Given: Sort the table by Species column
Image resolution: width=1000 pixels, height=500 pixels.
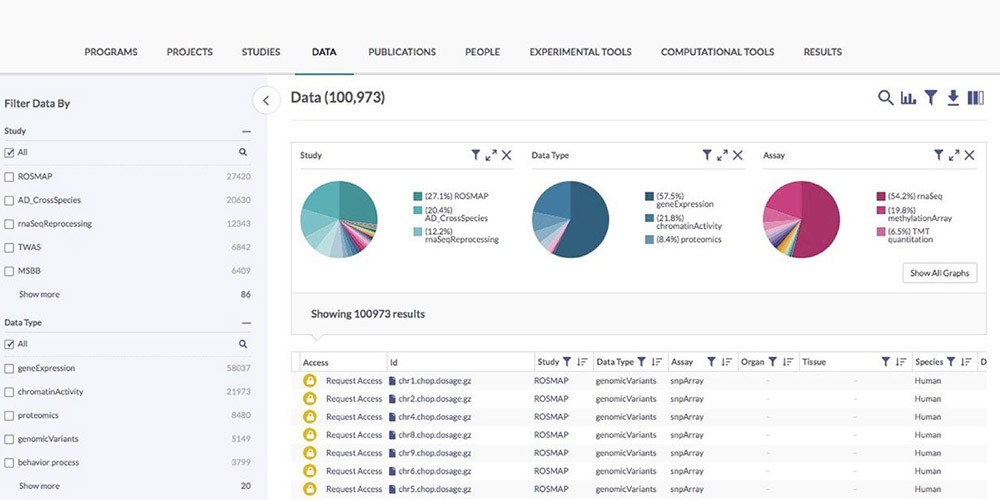Looking at the screenshot, I should click(966, 362).
